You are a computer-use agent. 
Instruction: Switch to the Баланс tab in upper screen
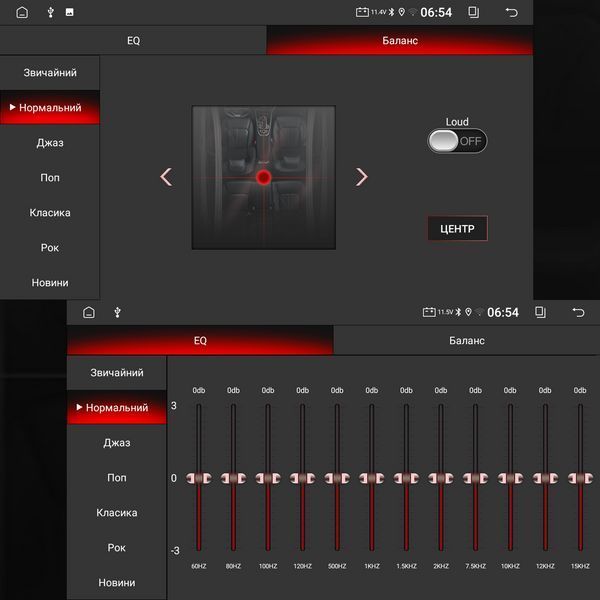[x=399, y=40]
